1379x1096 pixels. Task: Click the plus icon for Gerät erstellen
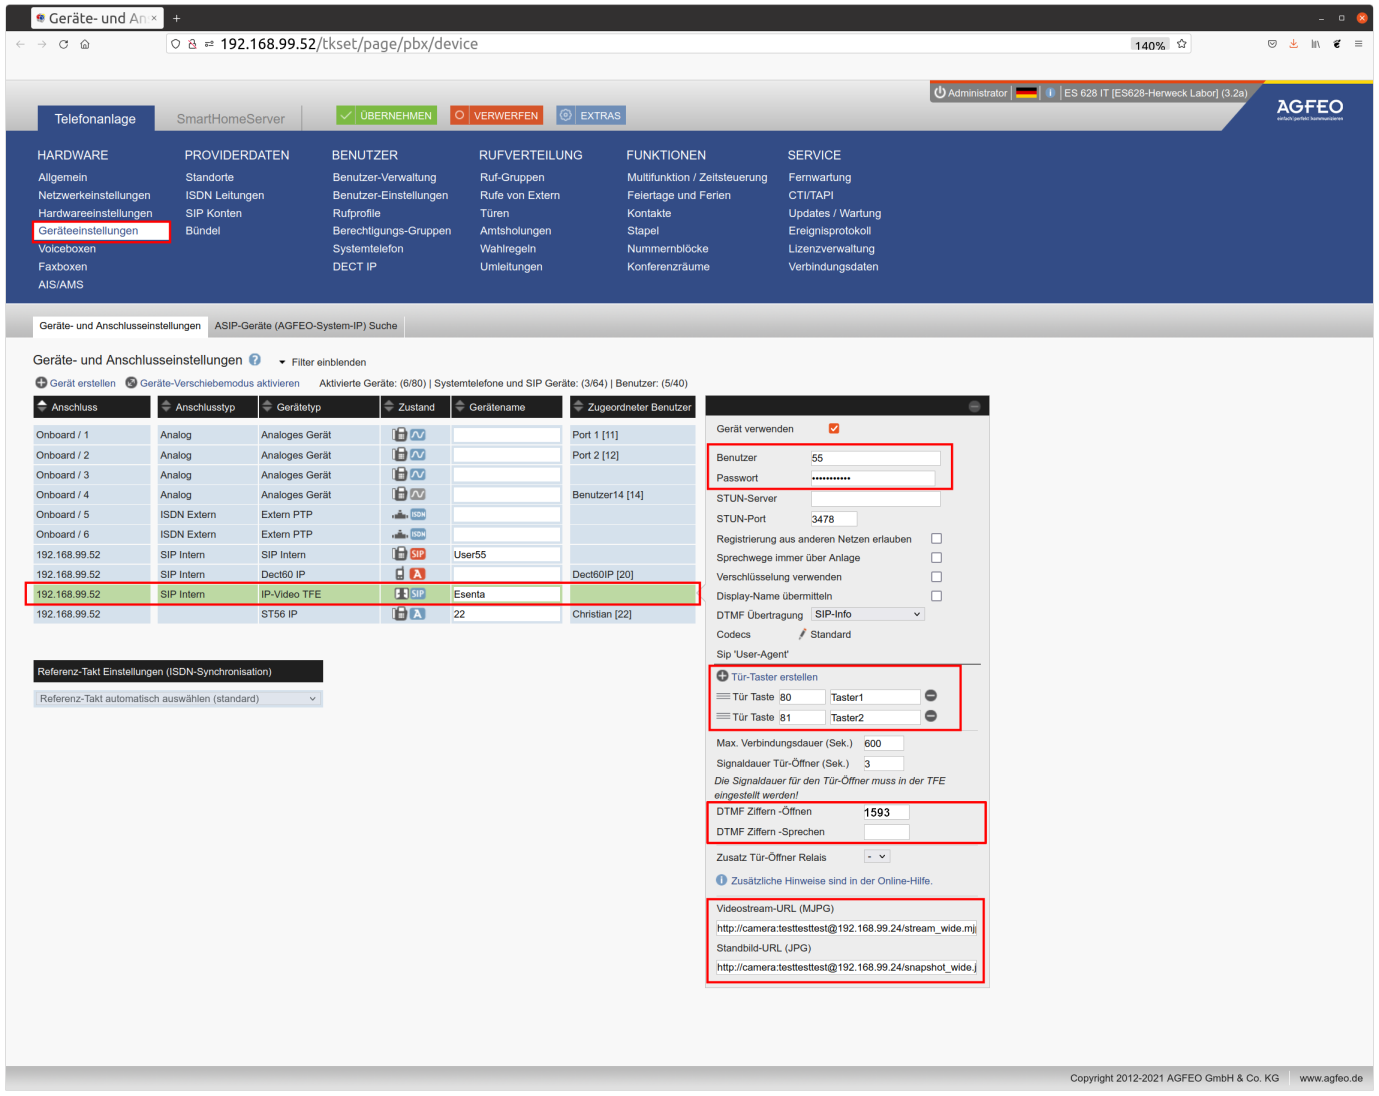tap(42, 383)
